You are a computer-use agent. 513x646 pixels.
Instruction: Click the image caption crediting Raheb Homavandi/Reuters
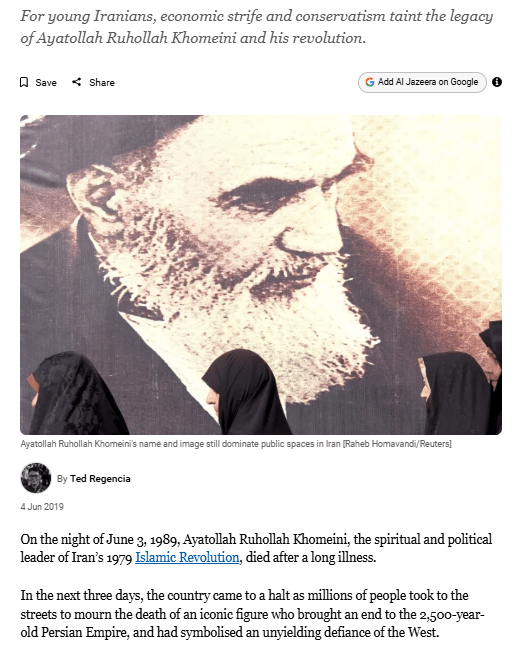click(236, 444)
